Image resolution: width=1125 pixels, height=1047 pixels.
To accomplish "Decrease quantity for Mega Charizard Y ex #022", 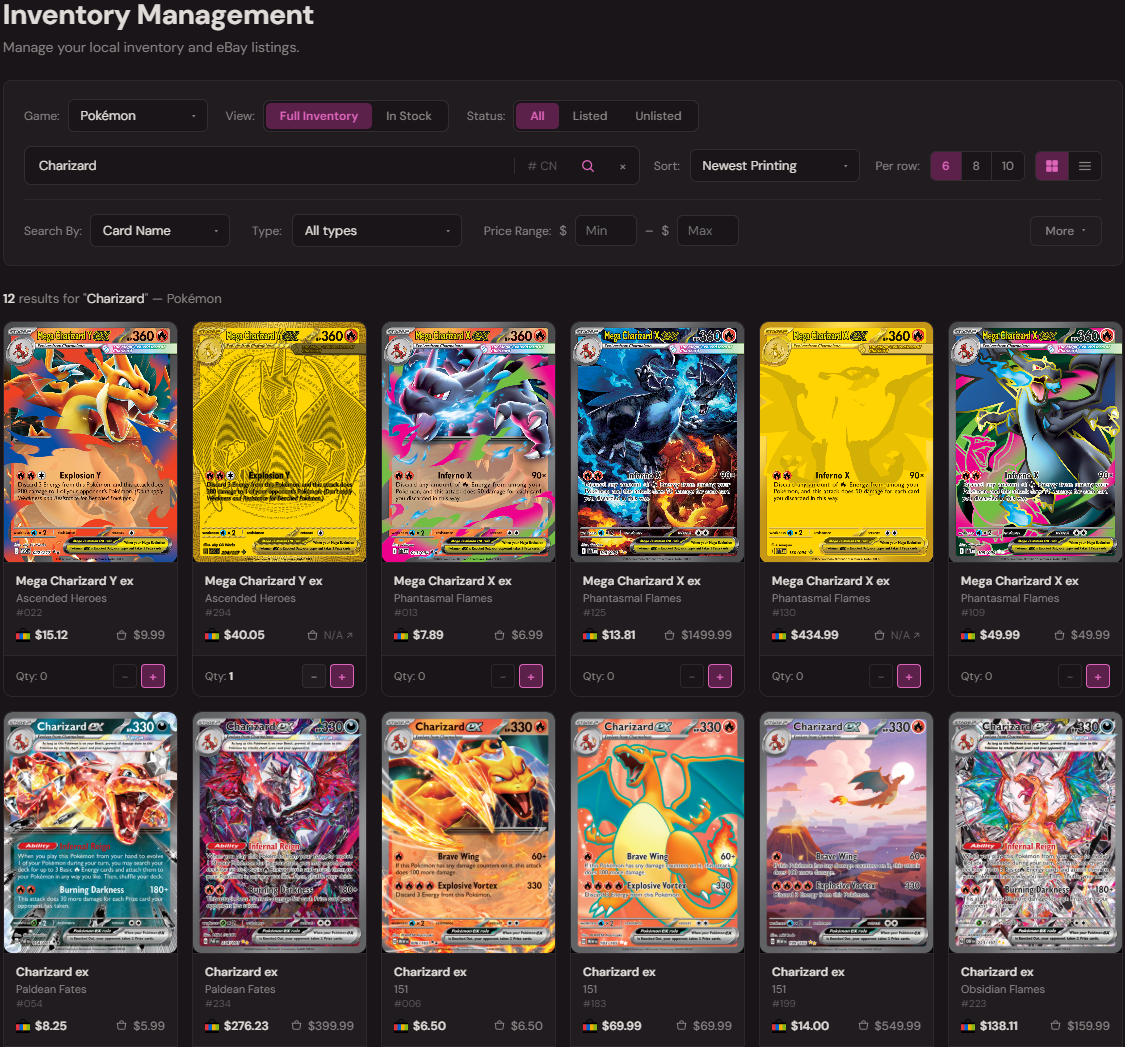I will tap(125, 676).
